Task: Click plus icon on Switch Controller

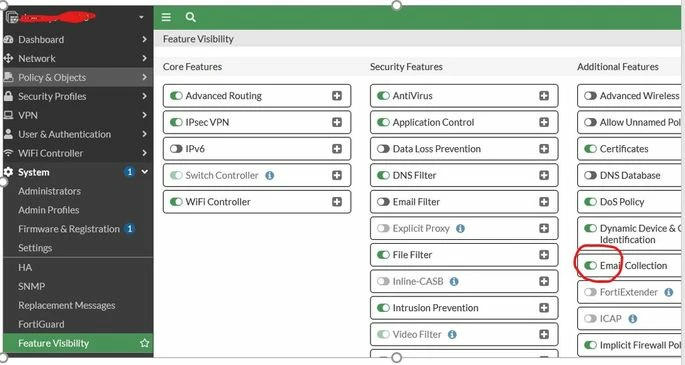Action: 337,176
